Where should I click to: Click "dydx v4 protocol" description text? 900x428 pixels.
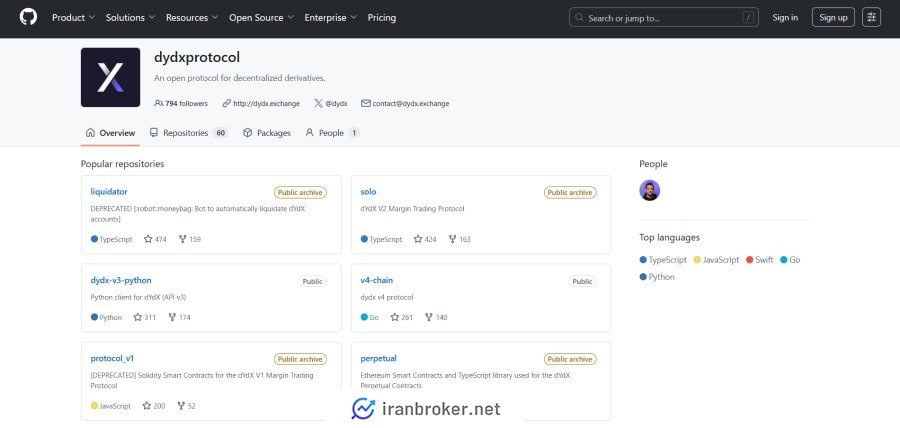click(387, 298)
